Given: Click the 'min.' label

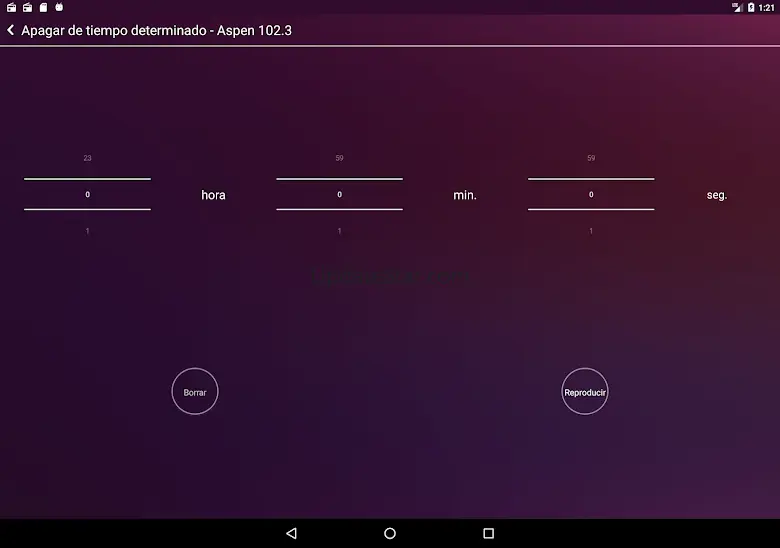Looking at the screenshot, I should click(x=465, y=195).
